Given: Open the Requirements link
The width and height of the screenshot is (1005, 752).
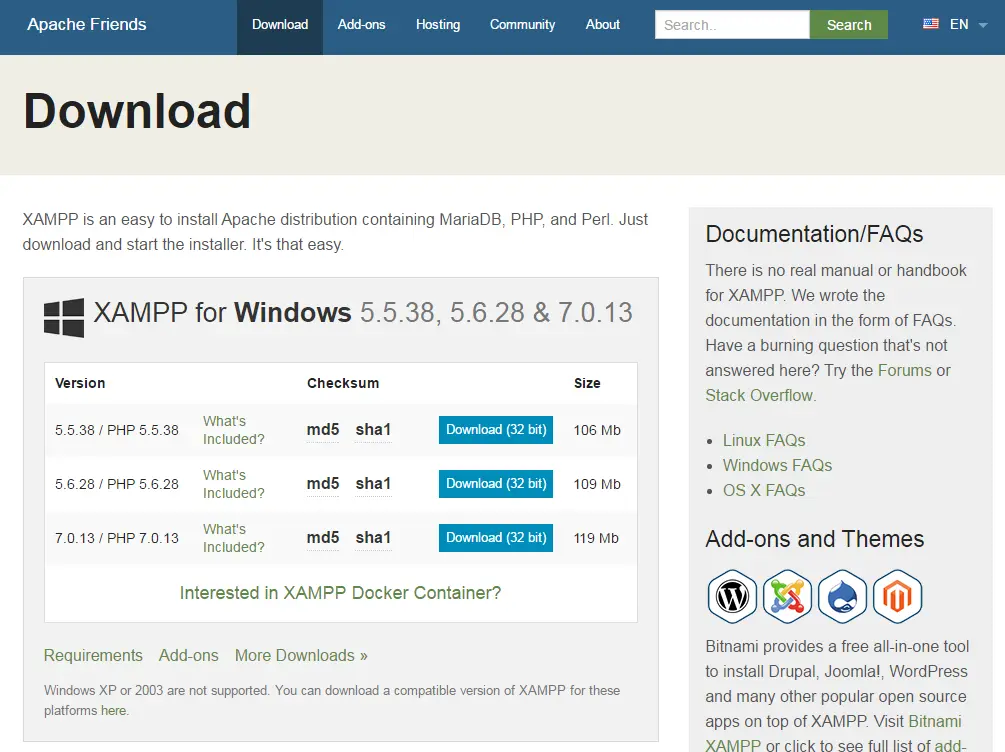Looking at the screenshot, I should (93, 655).
